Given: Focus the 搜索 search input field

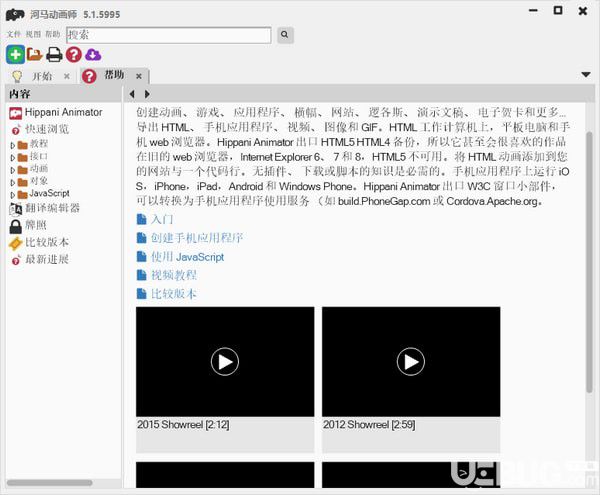Looking at the screenshot, I should (x=169, y=35).
